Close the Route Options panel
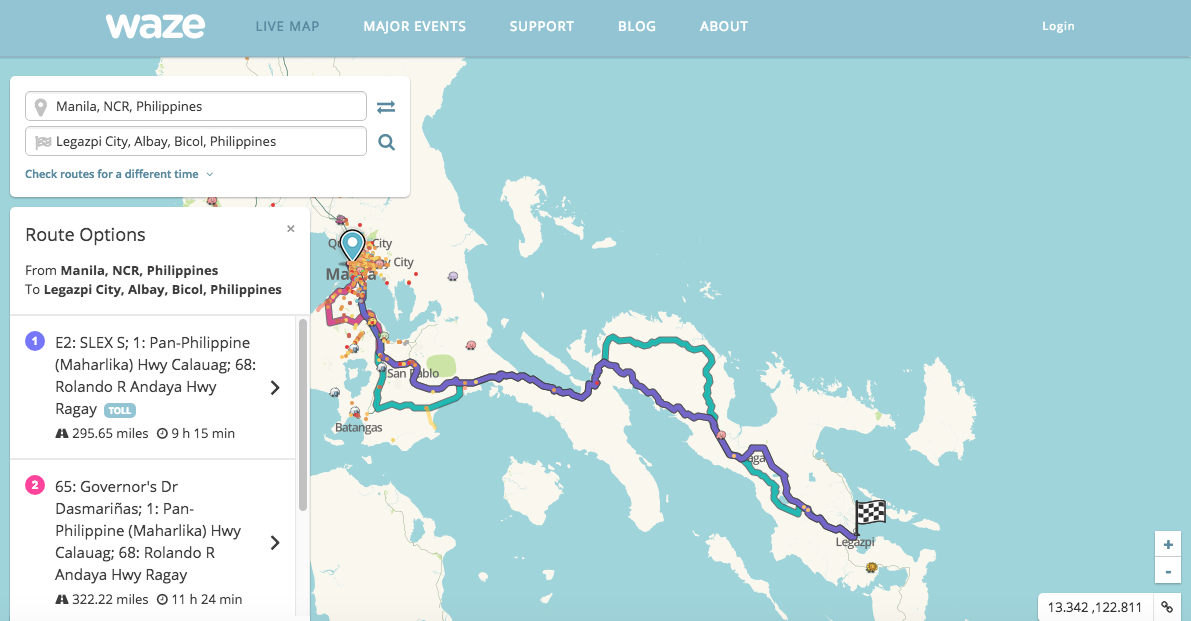 (290, 229)
